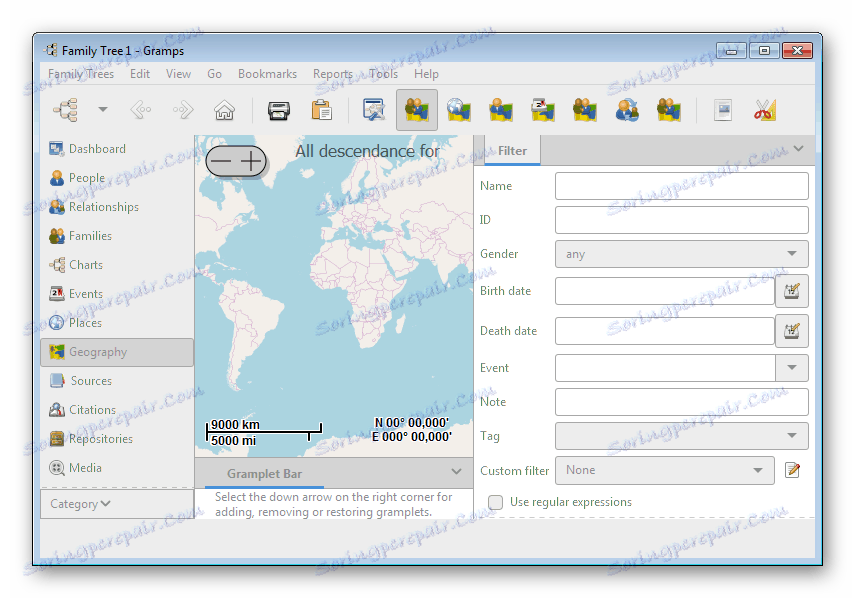
Task: Click the page sidebar icon in toolbar
Action: (723, 110)
